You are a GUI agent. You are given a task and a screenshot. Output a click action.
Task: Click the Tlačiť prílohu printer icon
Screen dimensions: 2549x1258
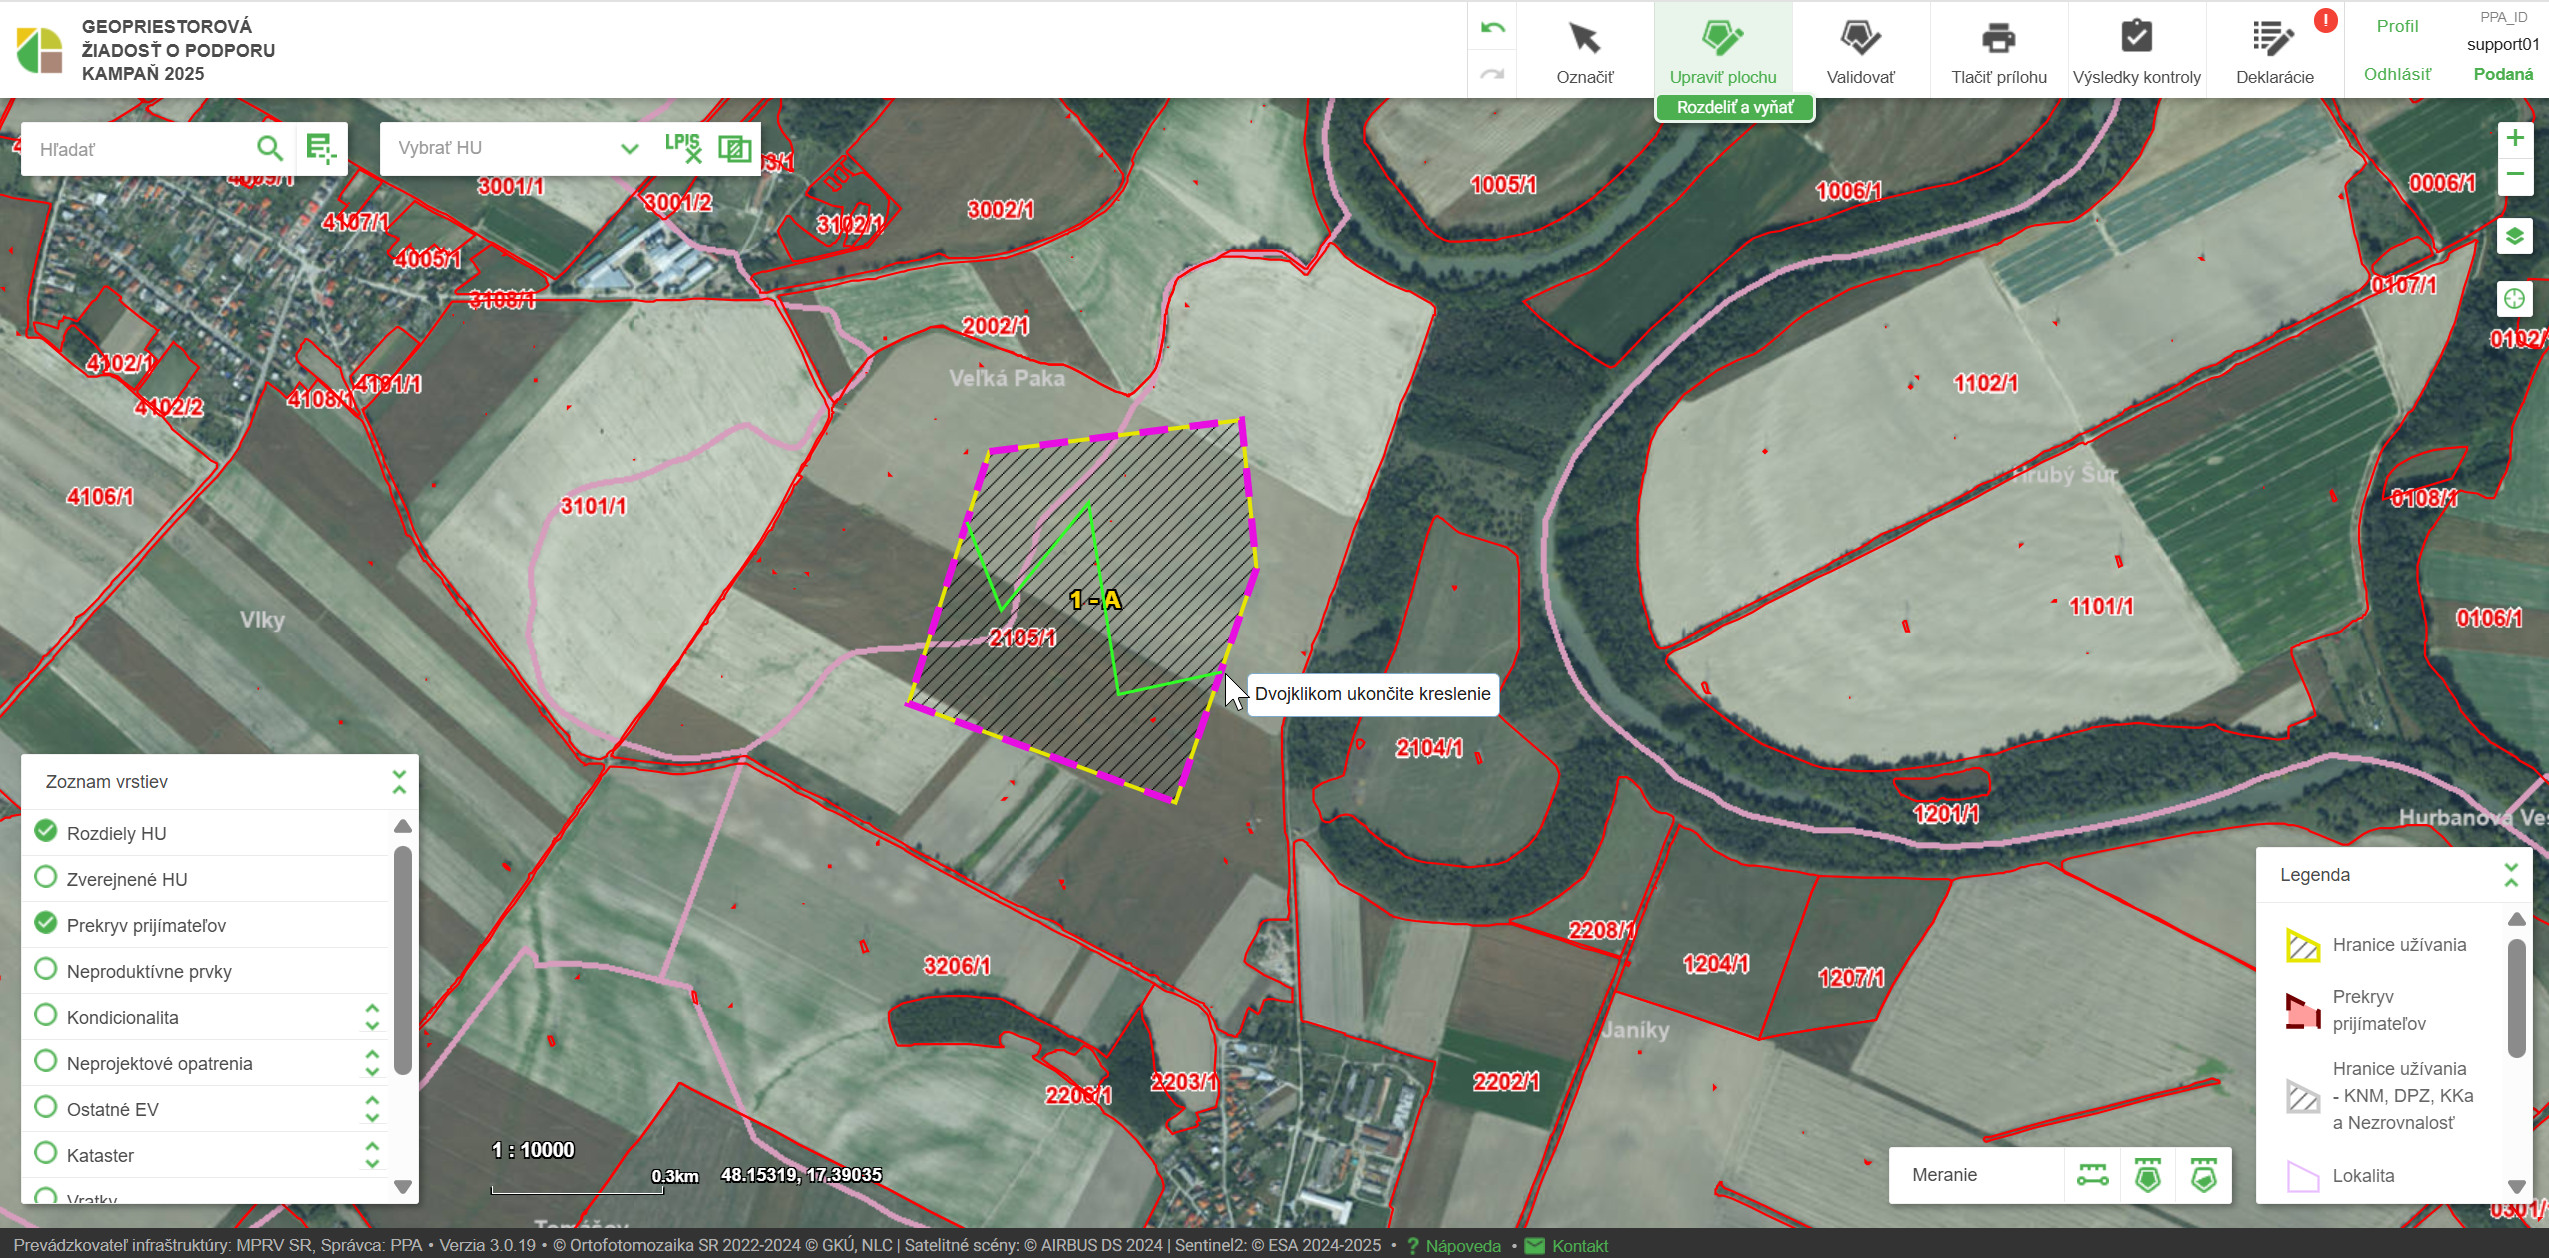1997,40
